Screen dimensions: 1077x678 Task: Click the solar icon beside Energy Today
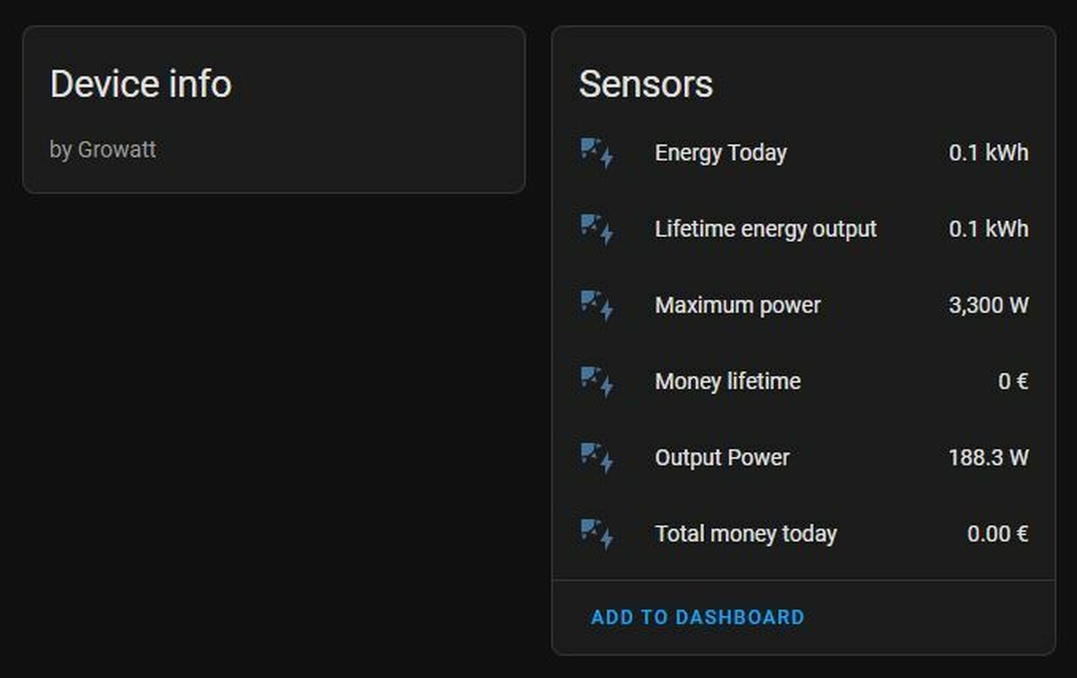597,153
